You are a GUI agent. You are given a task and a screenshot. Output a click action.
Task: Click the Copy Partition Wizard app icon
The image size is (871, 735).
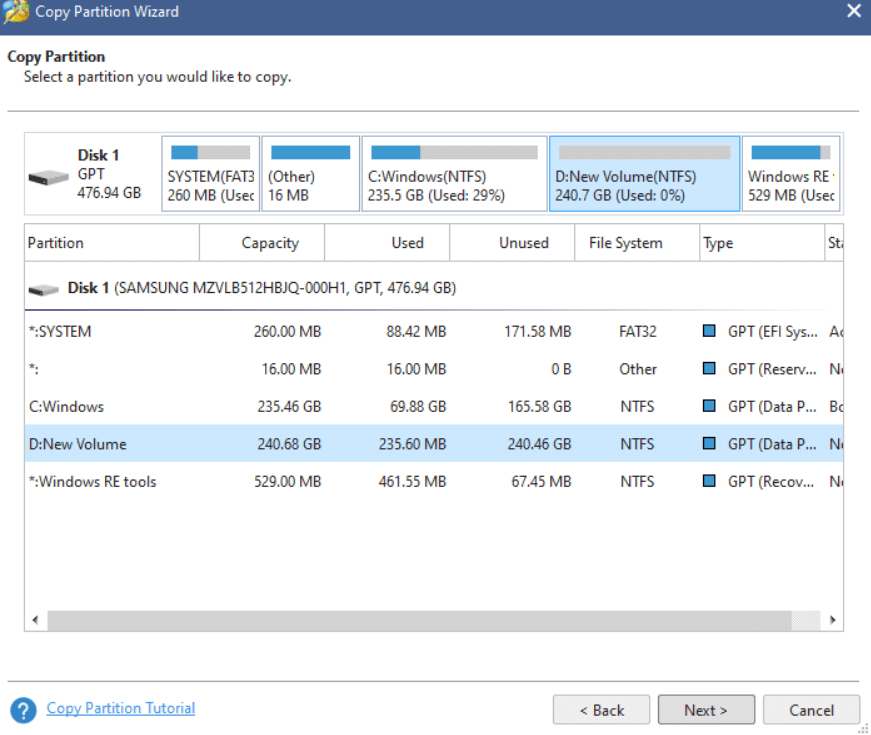[16, 11]
